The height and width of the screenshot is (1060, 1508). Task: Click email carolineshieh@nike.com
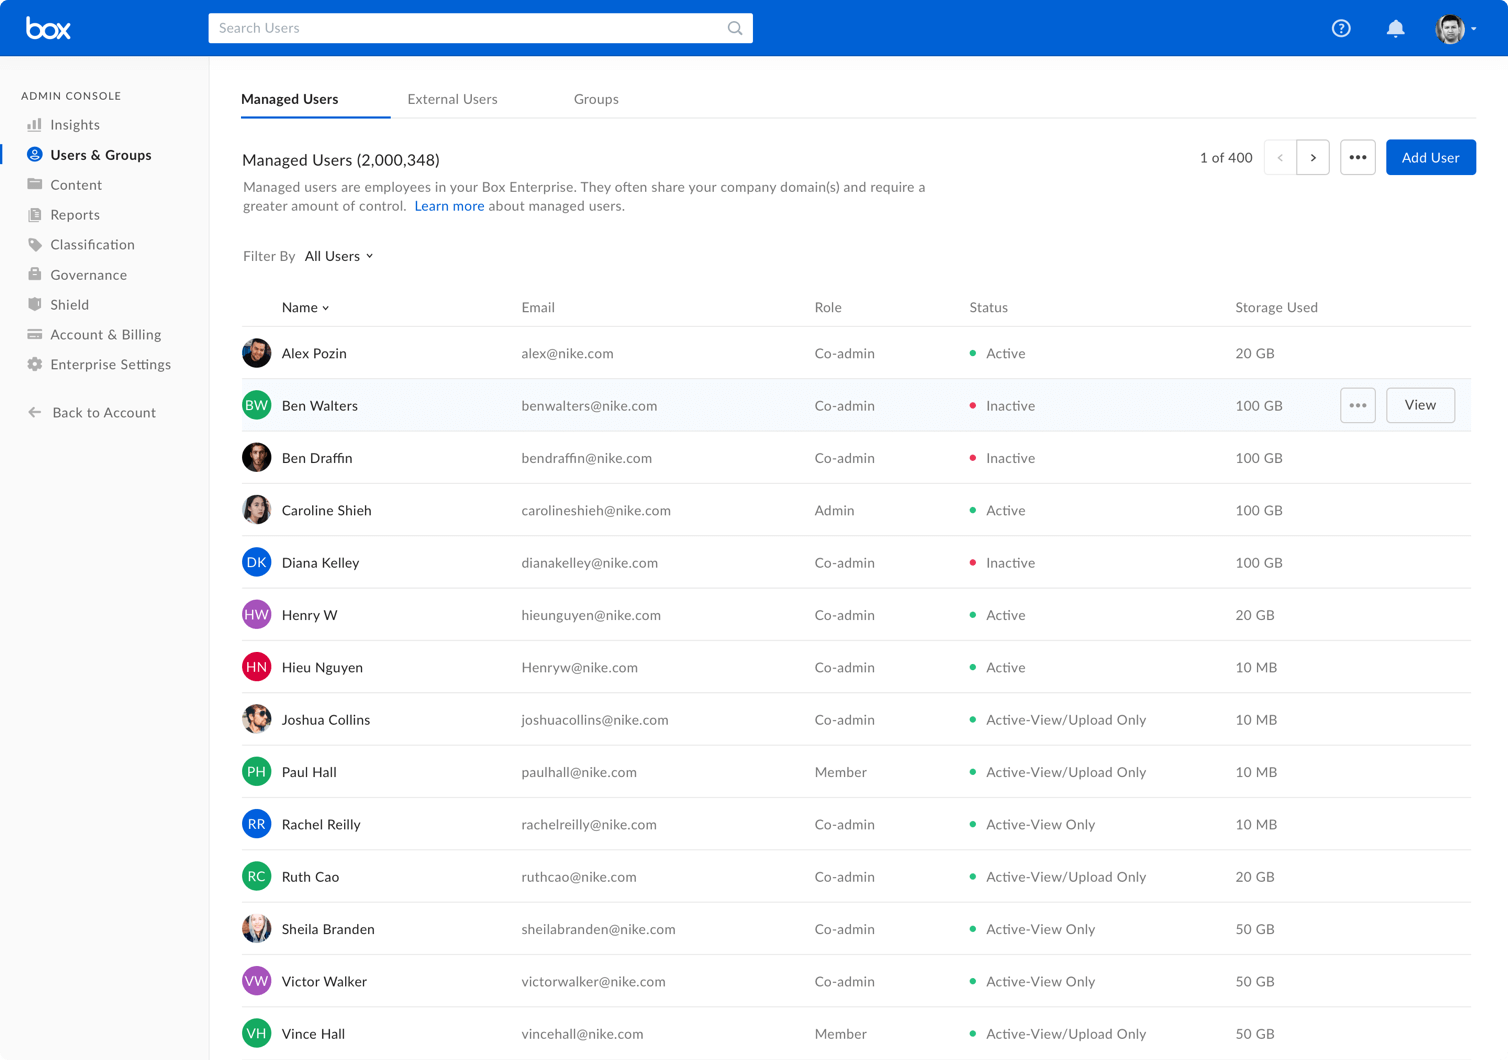tap(596, 510)
